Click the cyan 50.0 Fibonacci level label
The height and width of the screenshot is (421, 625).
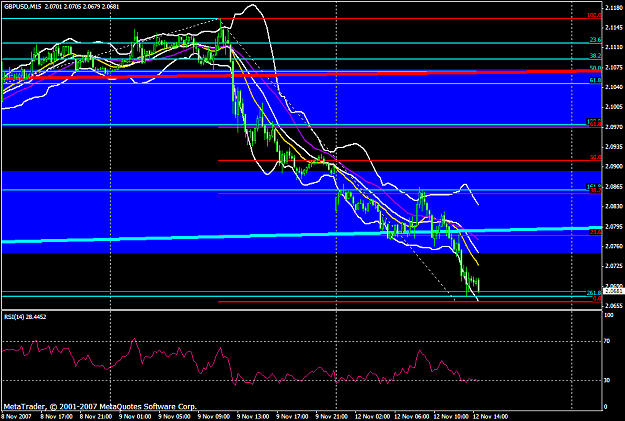point(595,68)
